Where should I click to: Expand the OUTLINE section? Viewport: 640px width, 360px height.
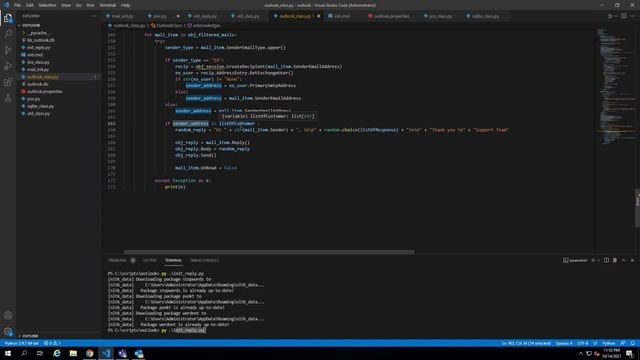29,336
